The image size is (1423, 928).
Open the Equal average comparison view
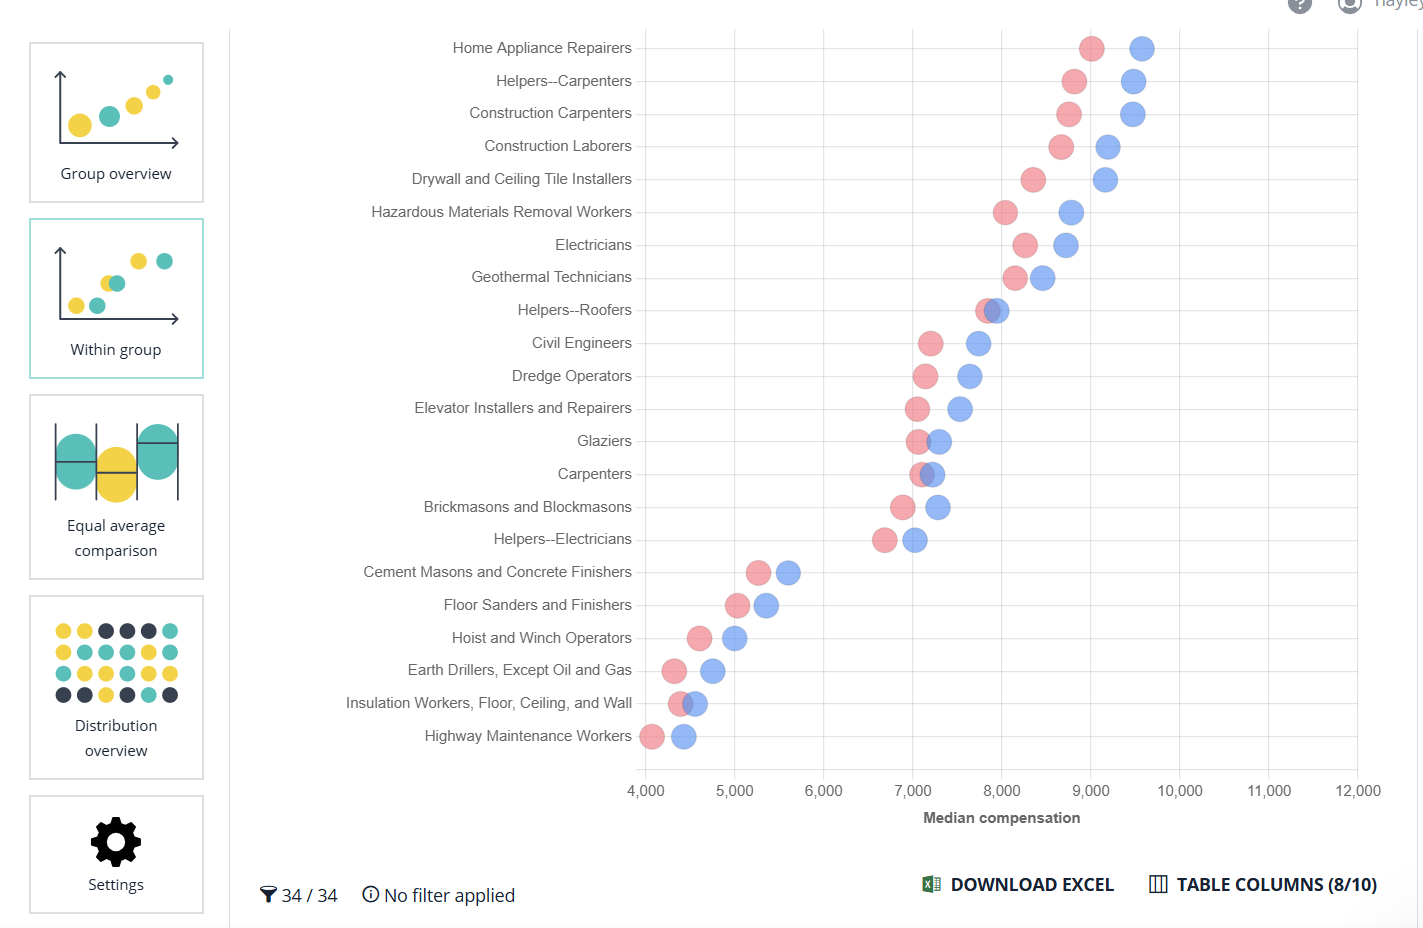pyautogui.click(x=116, y=486)
